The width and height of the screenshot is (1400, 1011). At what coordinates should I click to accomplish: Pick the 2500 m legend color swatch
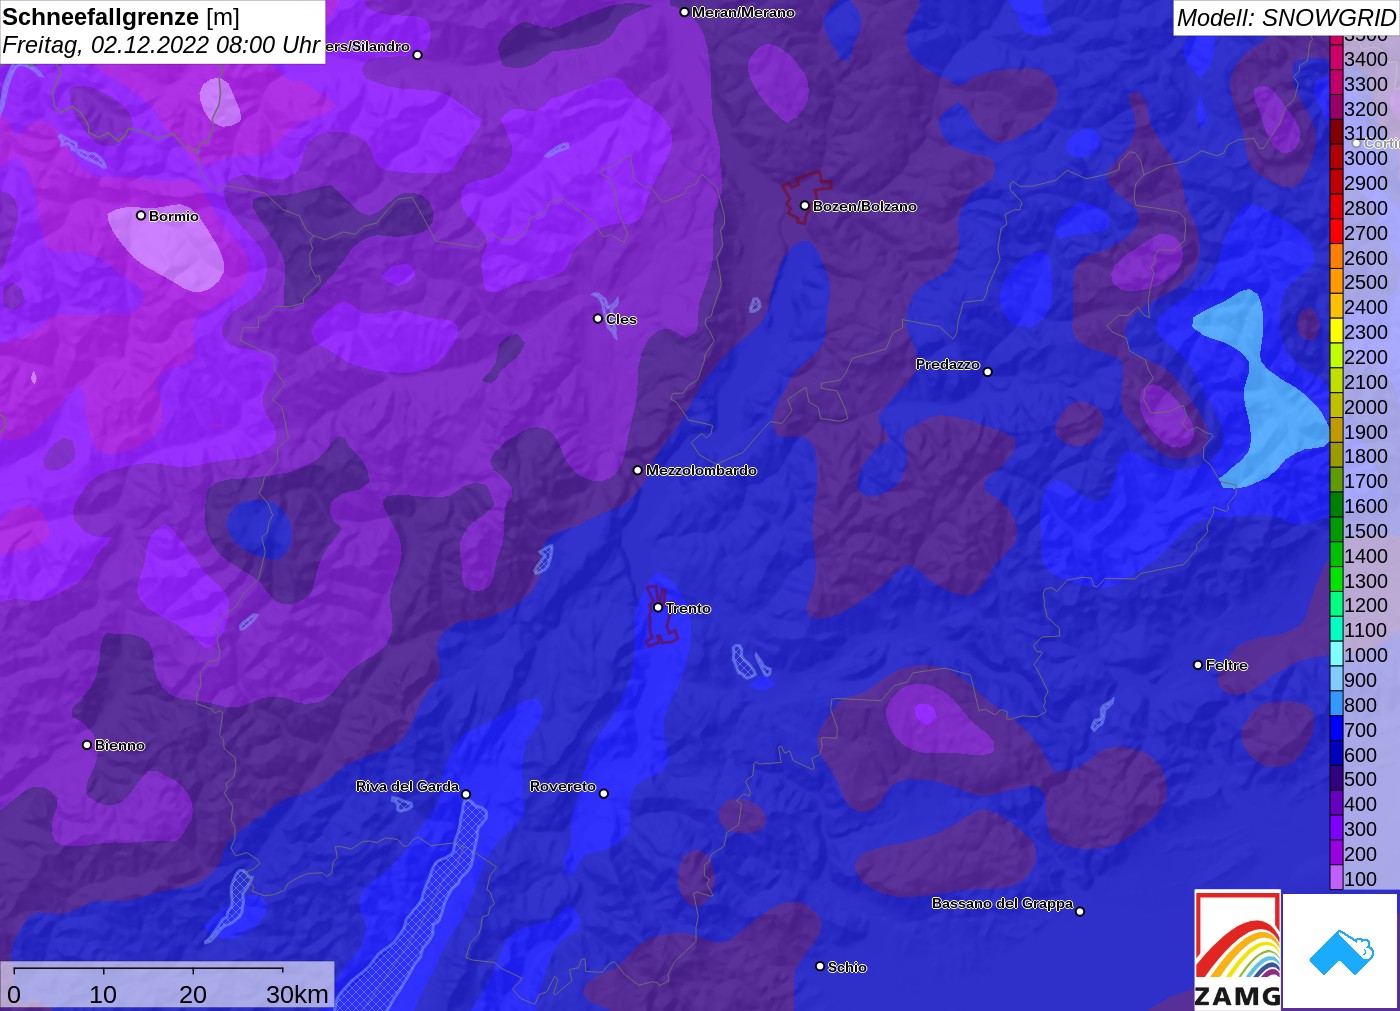pyautogui.click(x=1336, y=282)
